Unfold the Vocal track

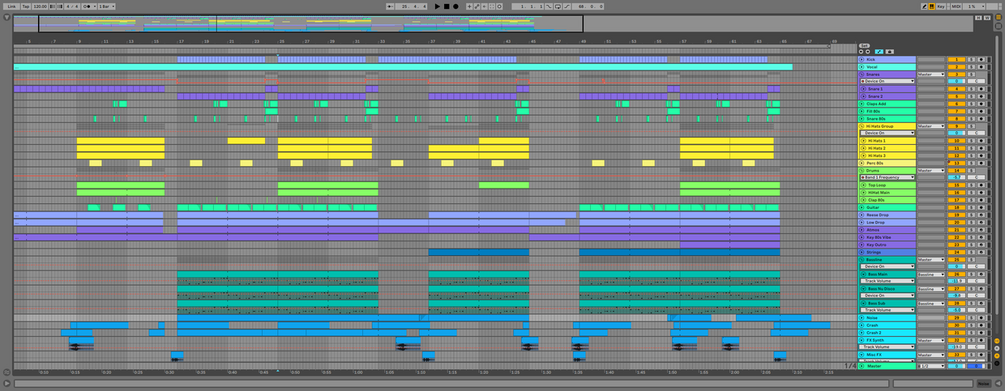click(862, 67)
